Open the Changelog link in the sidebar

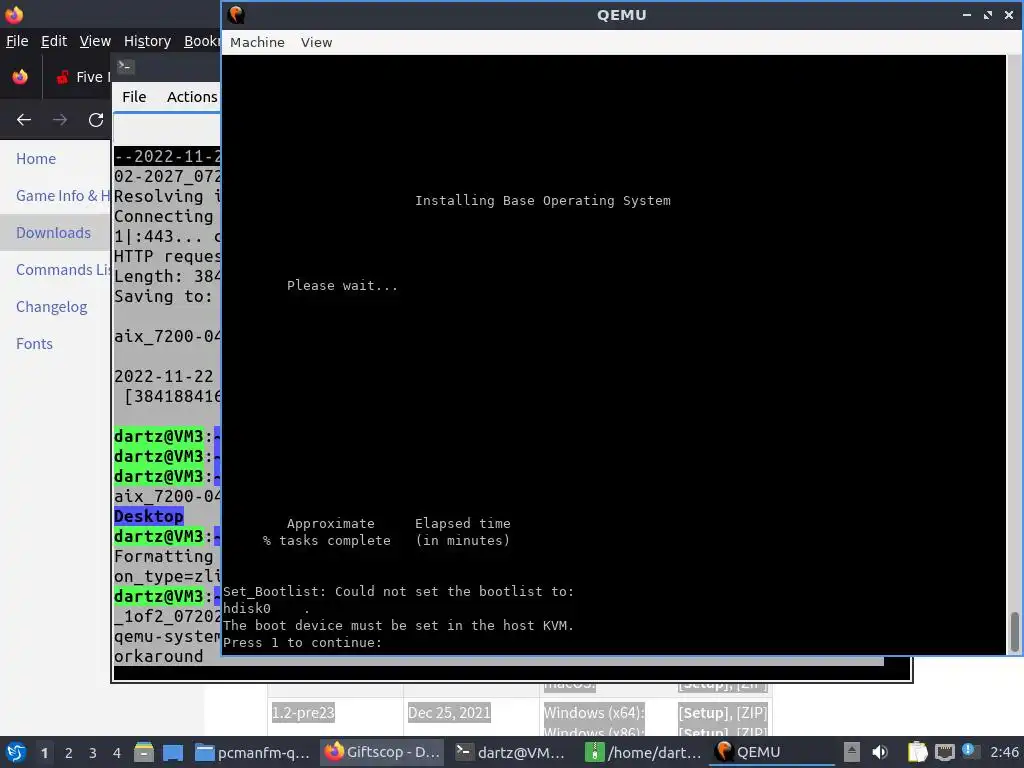coord(52,307)
